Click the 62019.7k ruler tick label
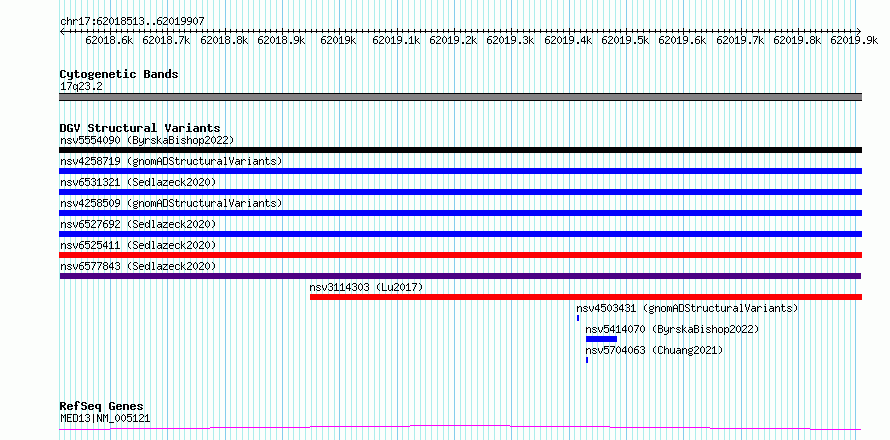The image size is (890, 440). (740, 40)
